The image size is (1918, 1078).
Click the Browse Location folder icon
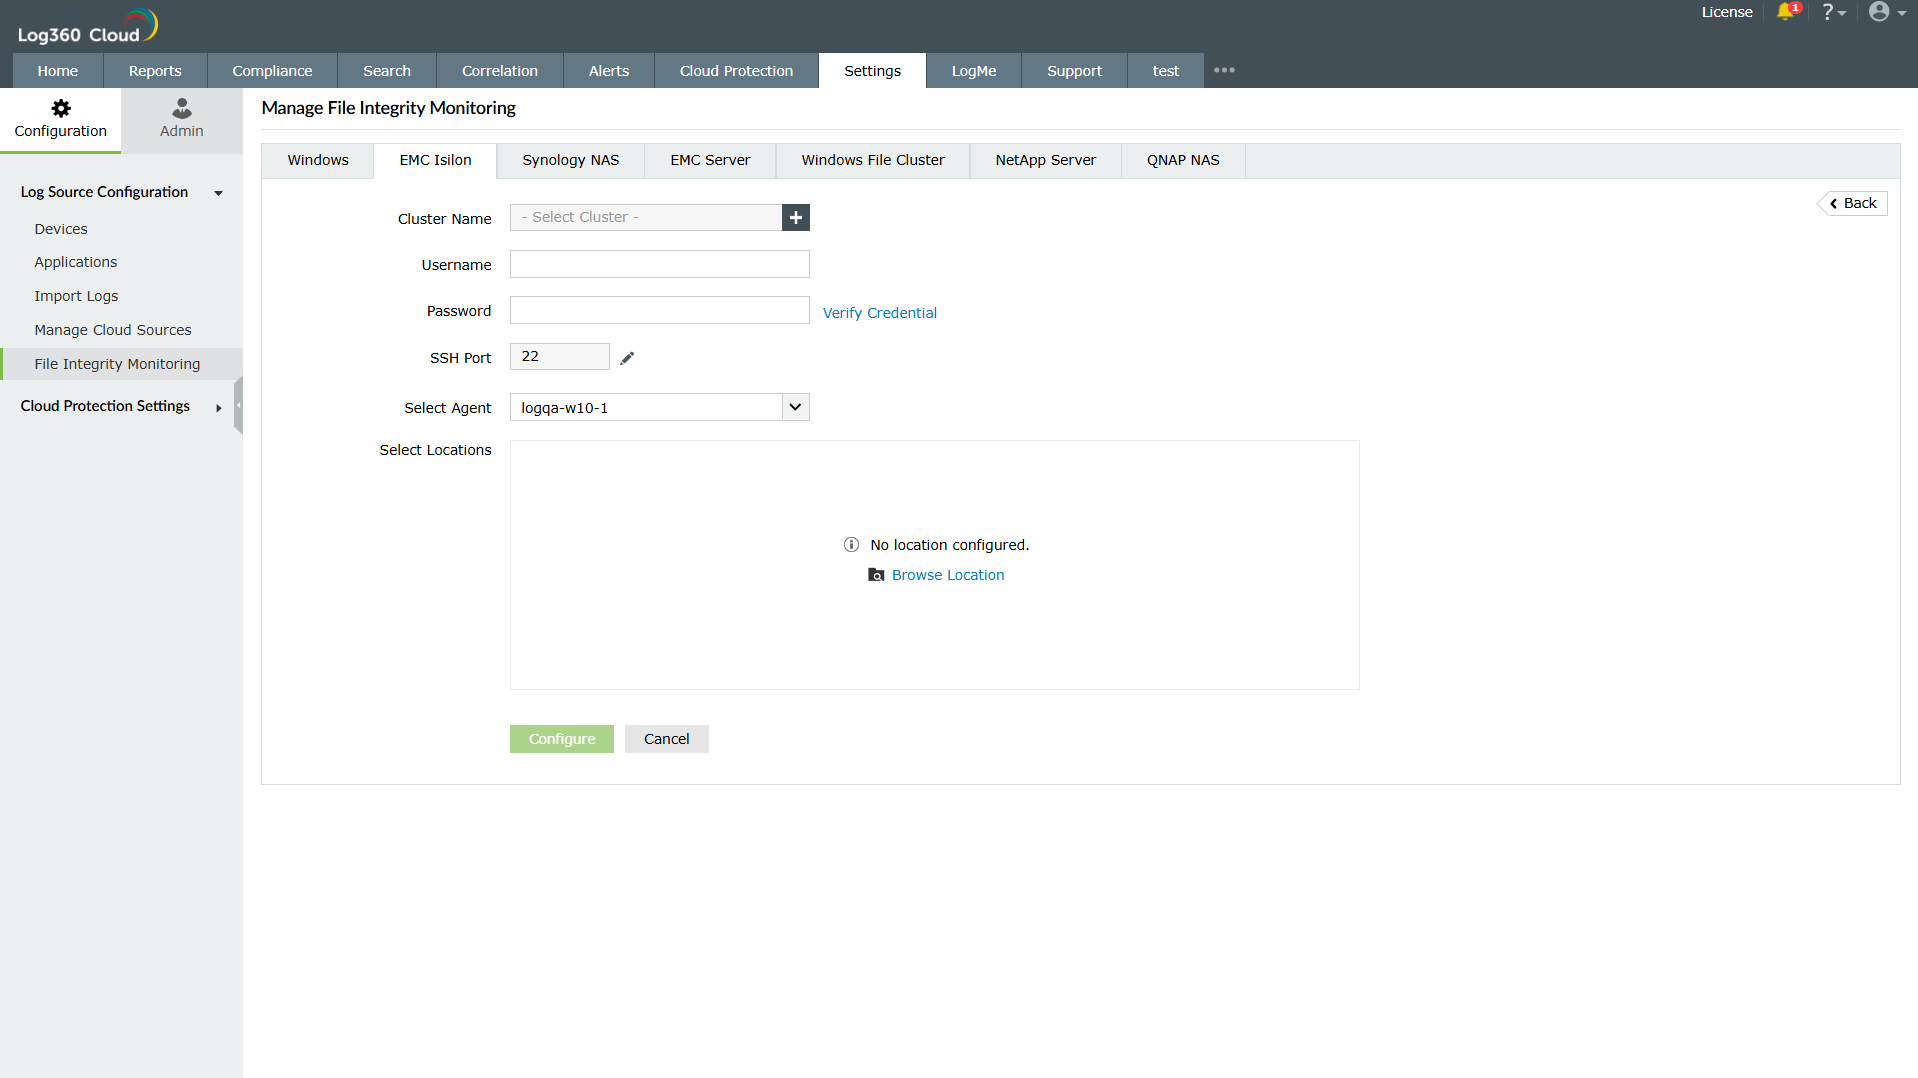[x=876, y=575]
